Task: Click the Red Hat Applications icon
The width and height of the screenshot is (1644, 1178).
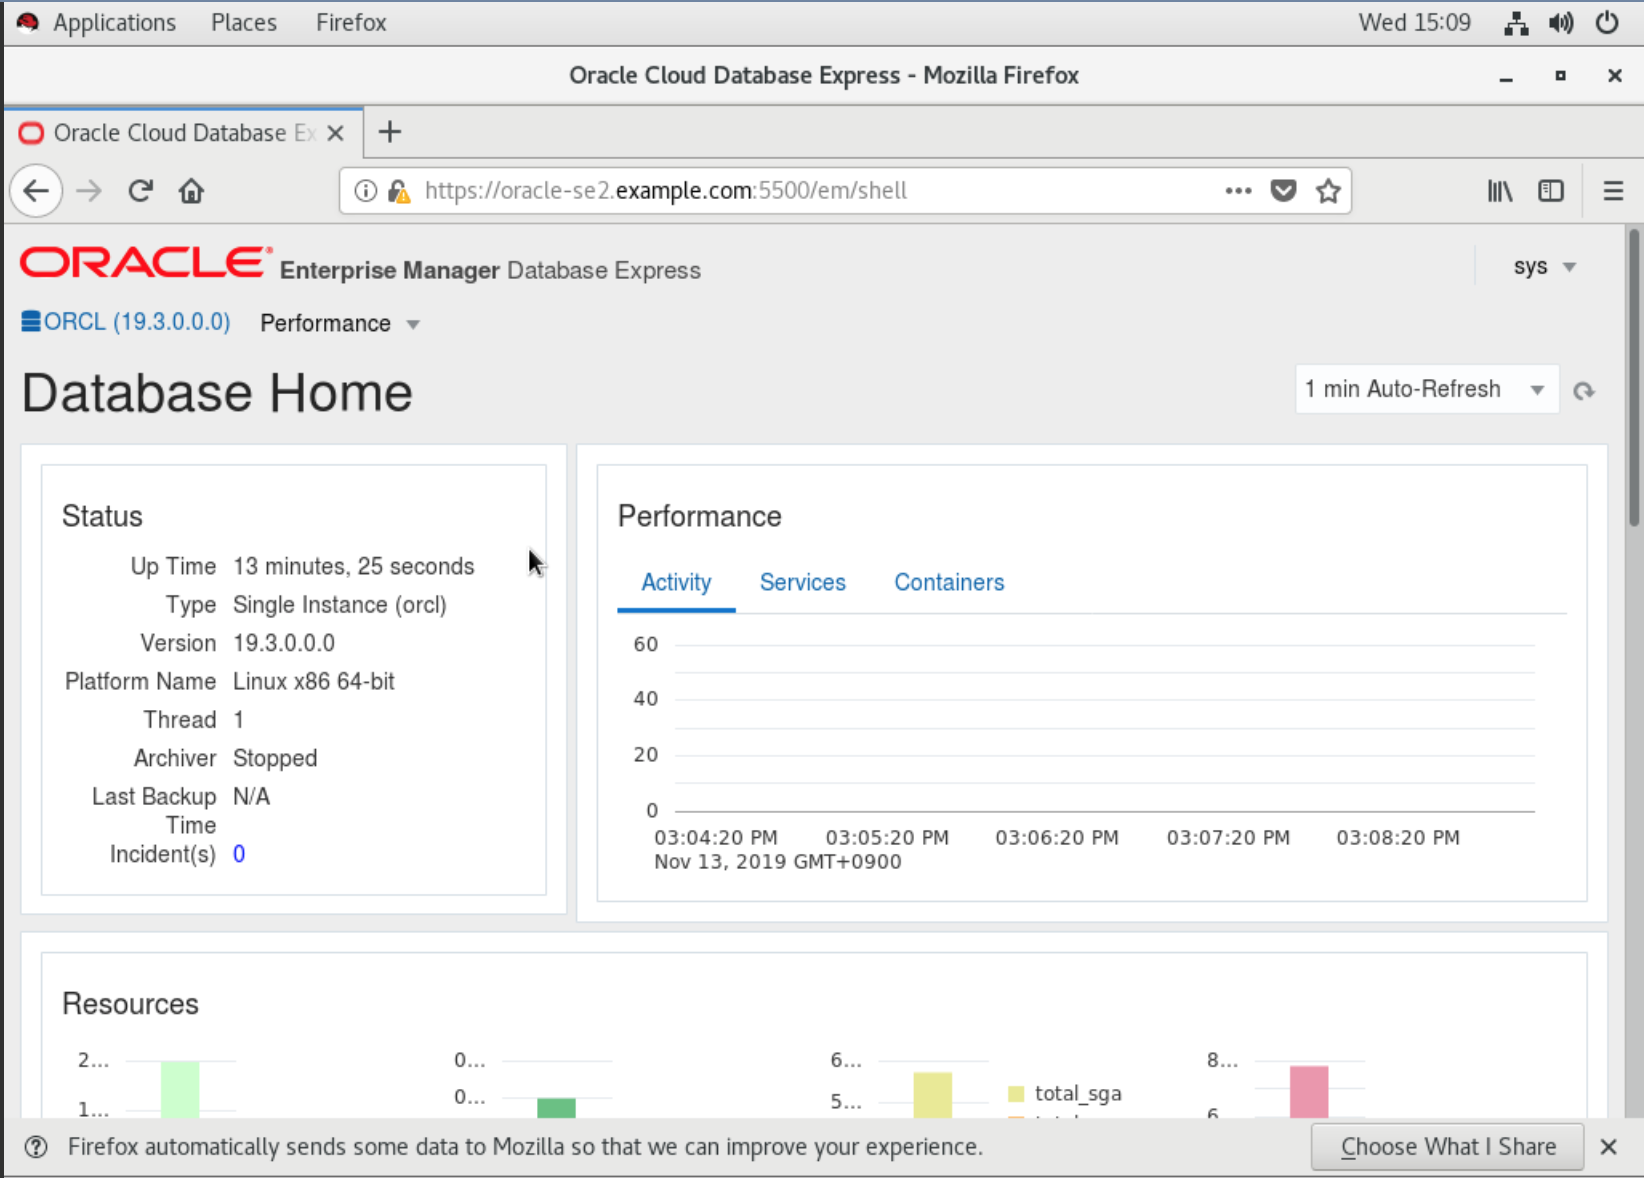Action: coord(28,22)
